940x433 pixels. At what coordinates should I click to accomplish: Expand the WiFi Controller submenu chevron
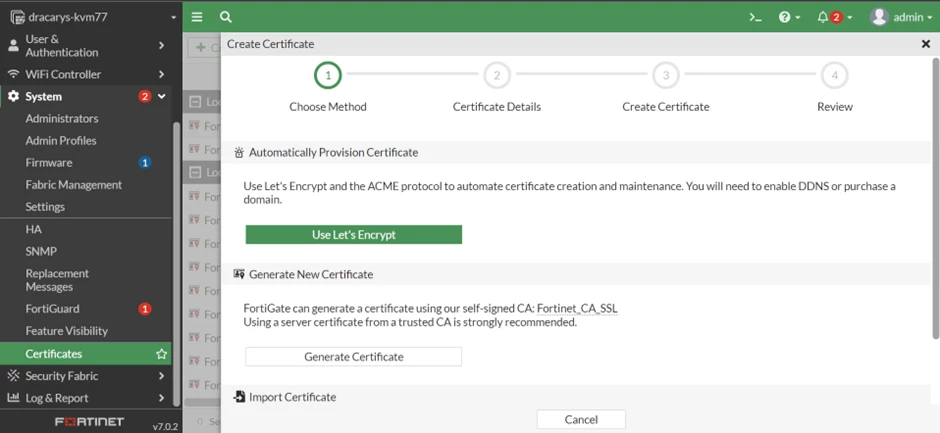[161, 74]
